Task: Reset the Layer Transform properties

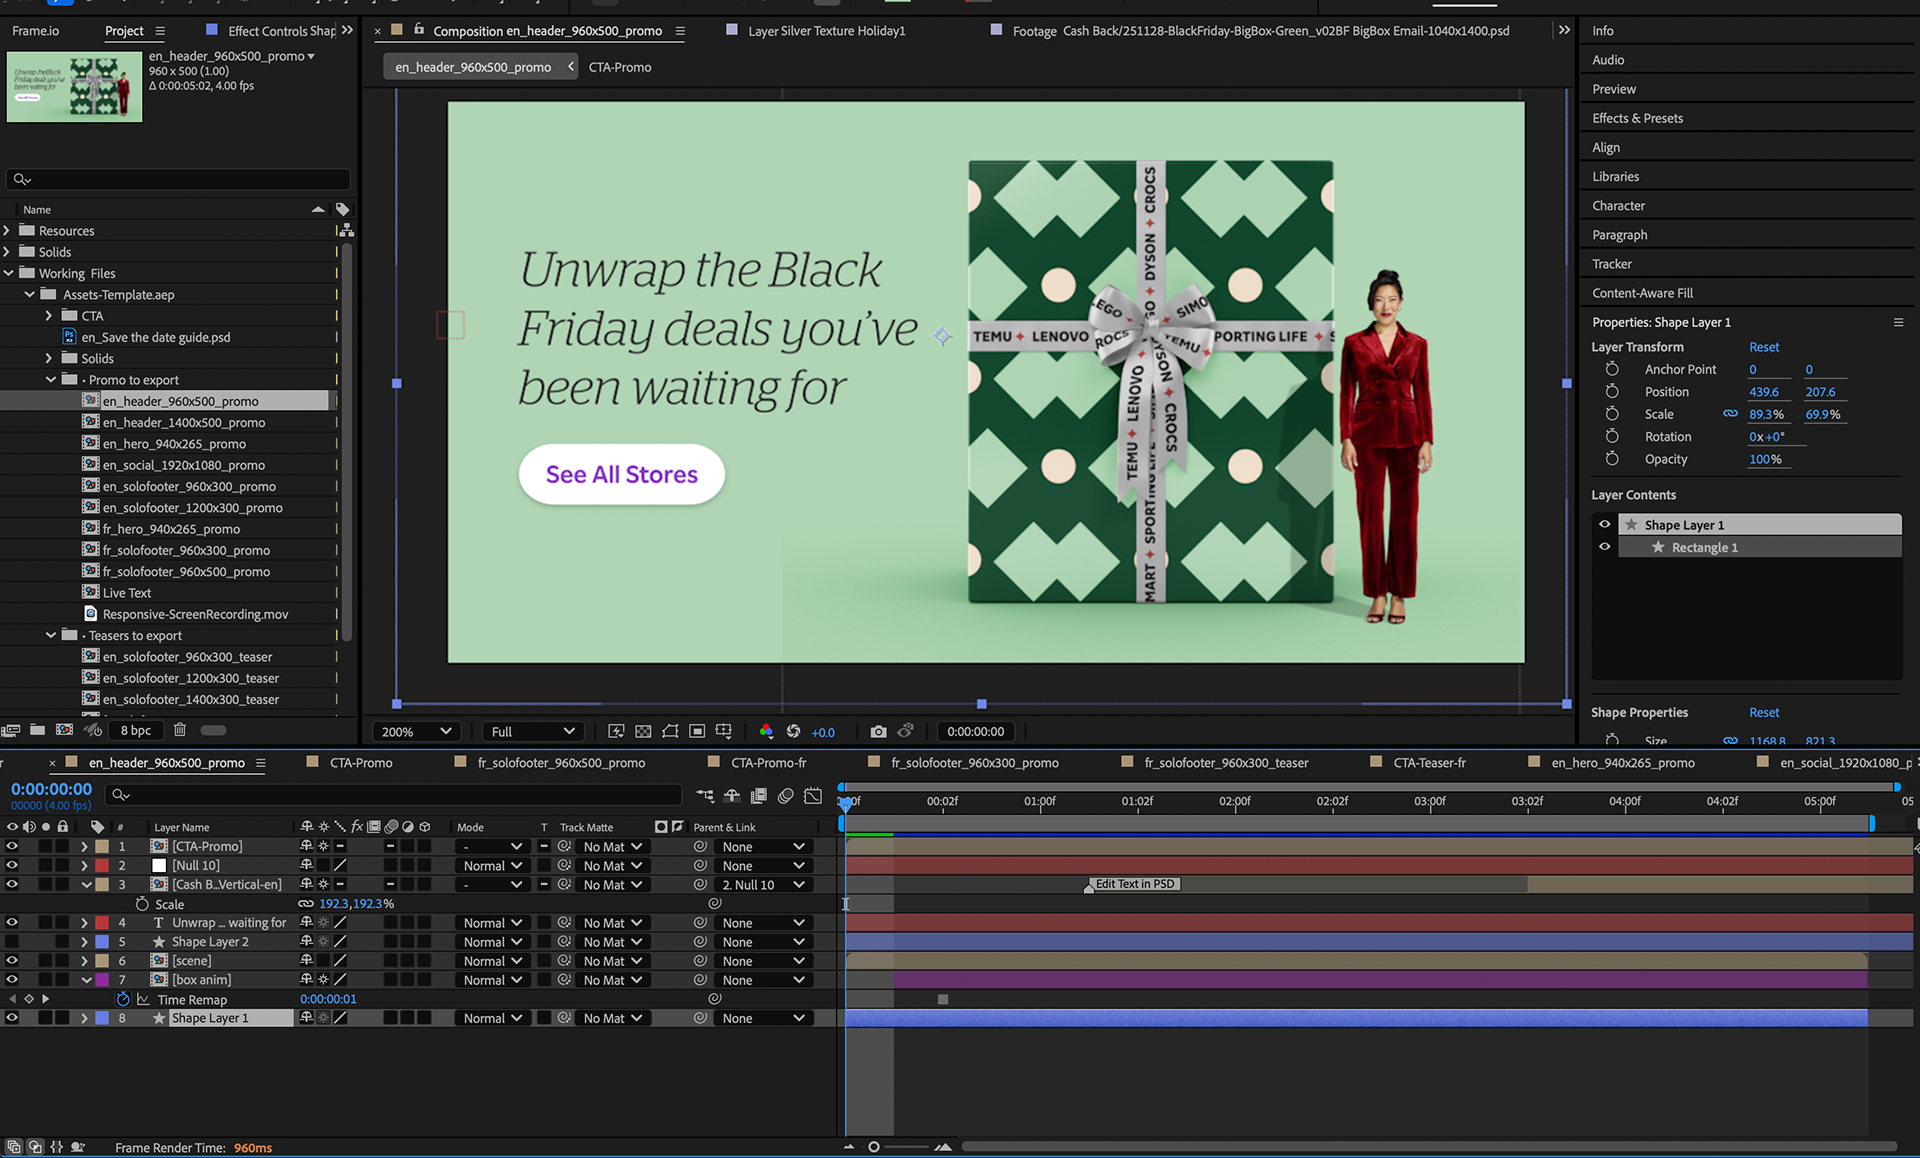Action: 1763,347
